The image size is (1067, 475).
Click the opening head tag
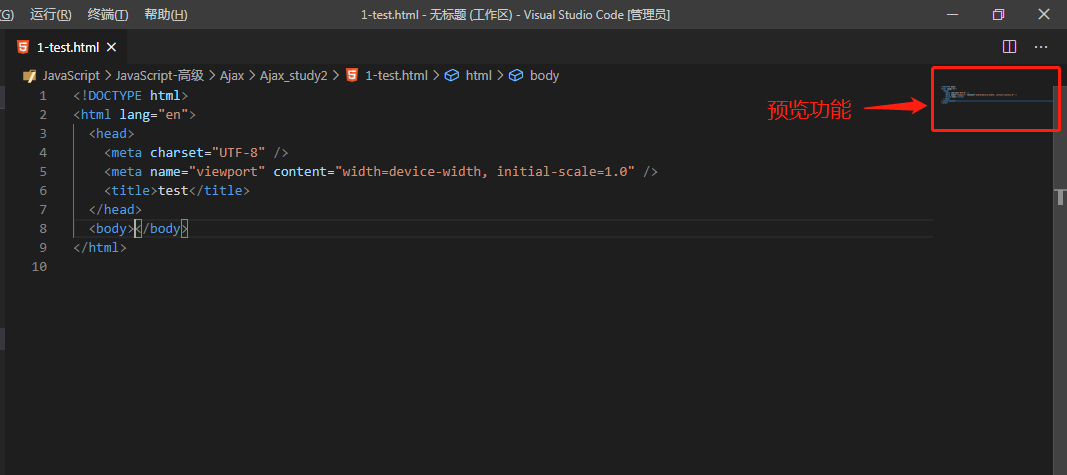[x=112, y=133]
